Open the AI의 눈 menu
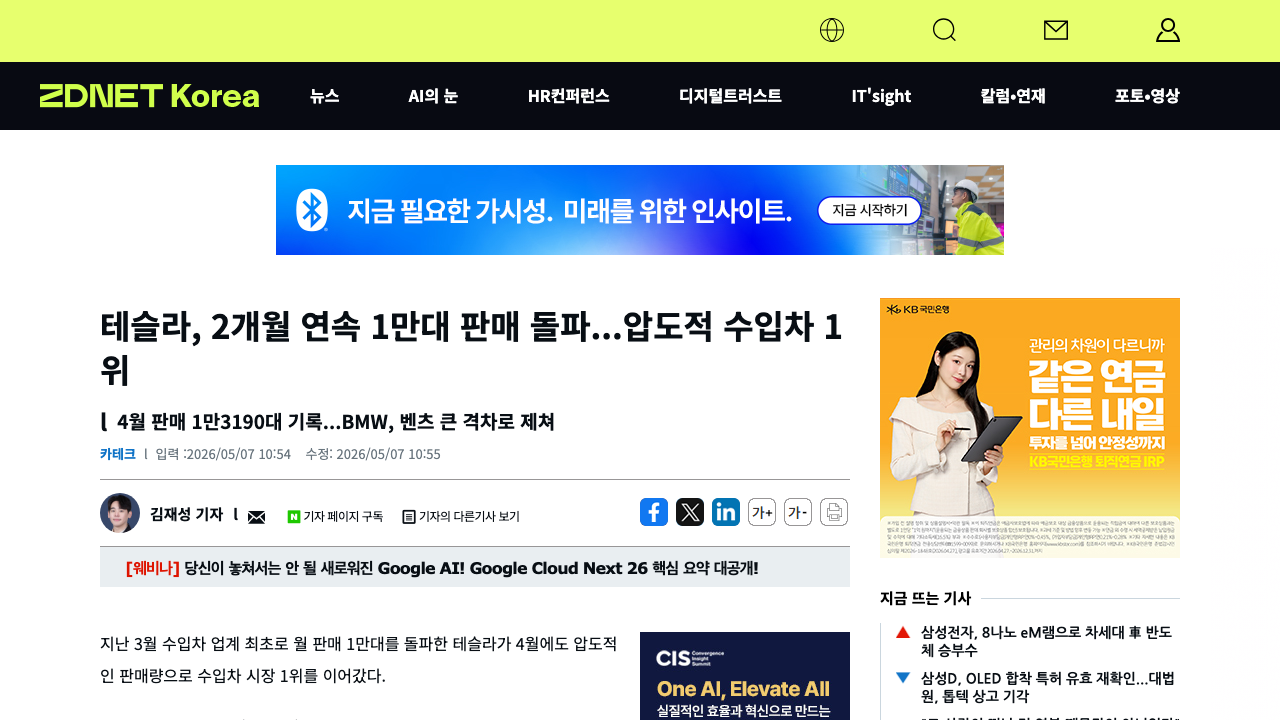This screenshot has height=720, width=1280. [433, 96]
